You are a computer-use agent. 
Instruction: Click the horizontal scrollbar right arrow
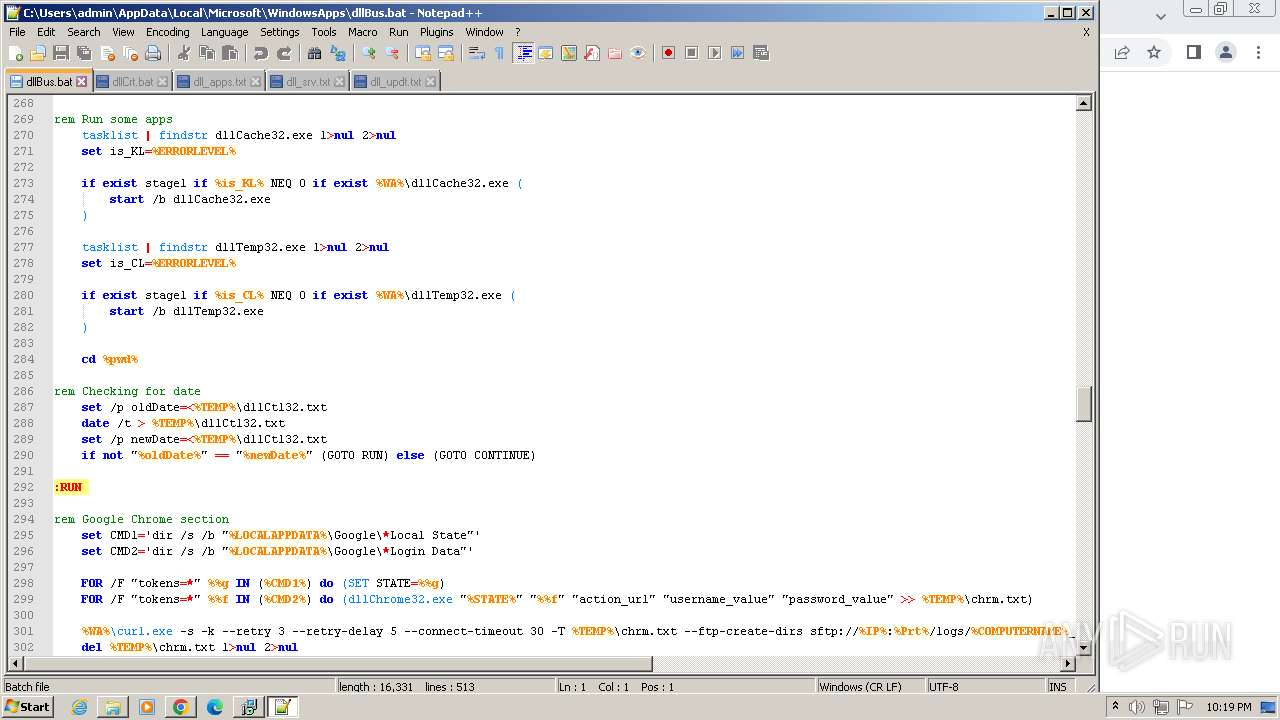[1068, 664]
